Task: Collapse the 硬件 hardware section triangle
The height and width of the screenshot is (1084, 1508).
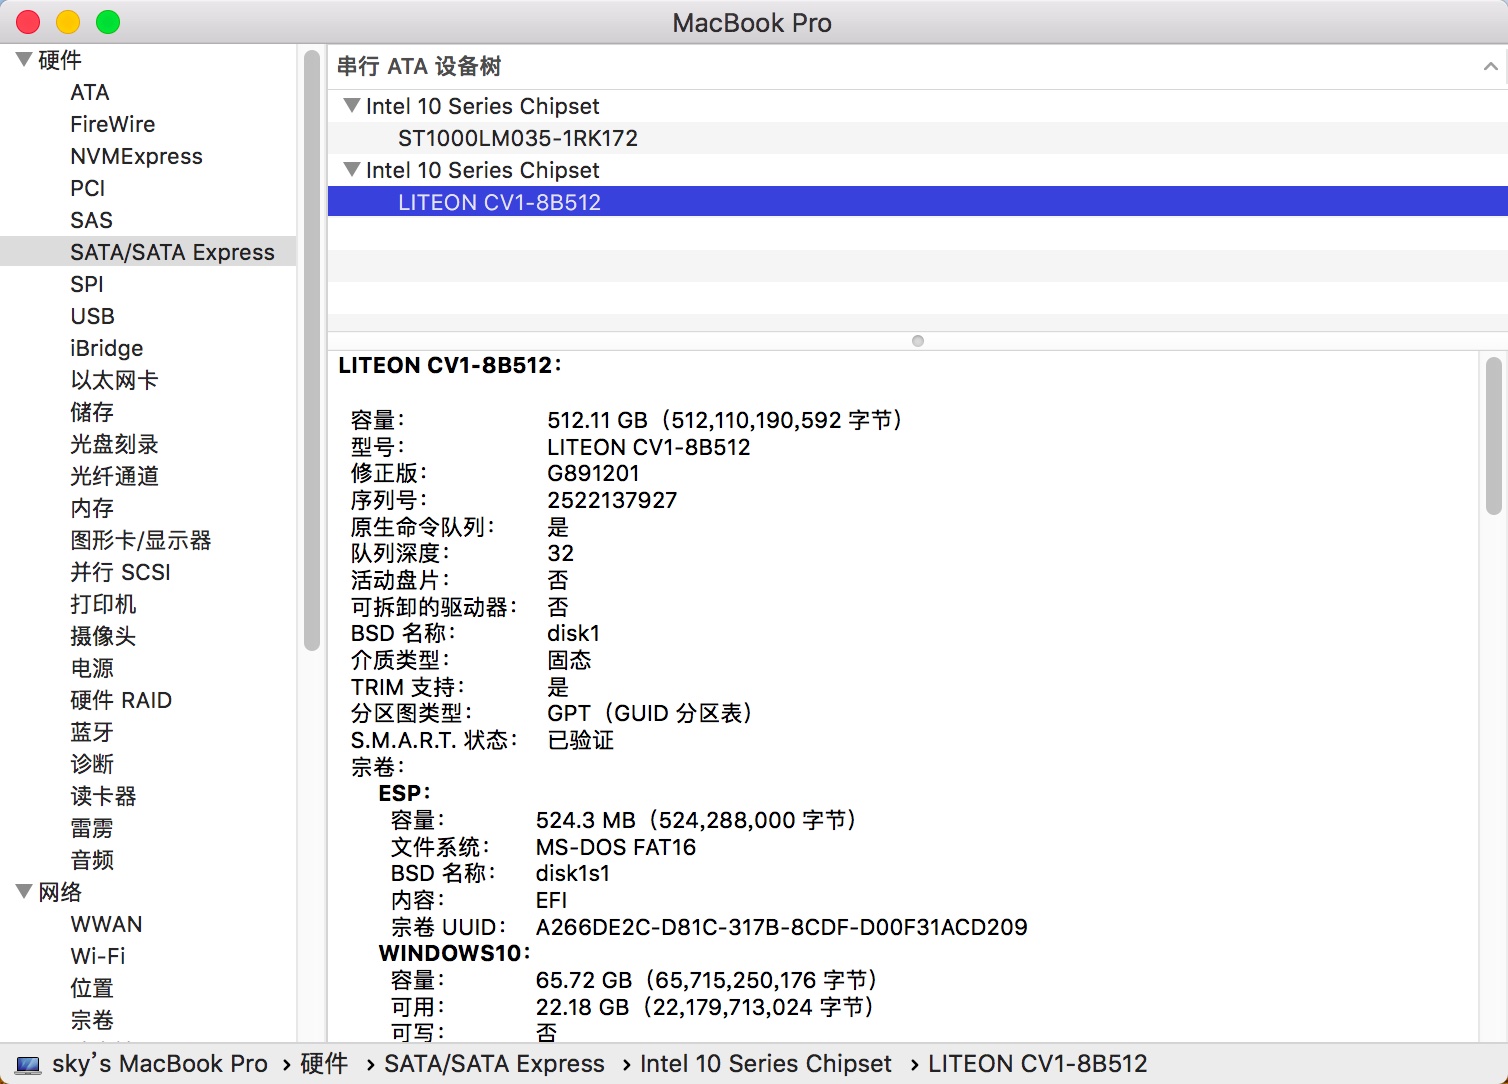Action: pyautogui.click(x=24, y=60)
